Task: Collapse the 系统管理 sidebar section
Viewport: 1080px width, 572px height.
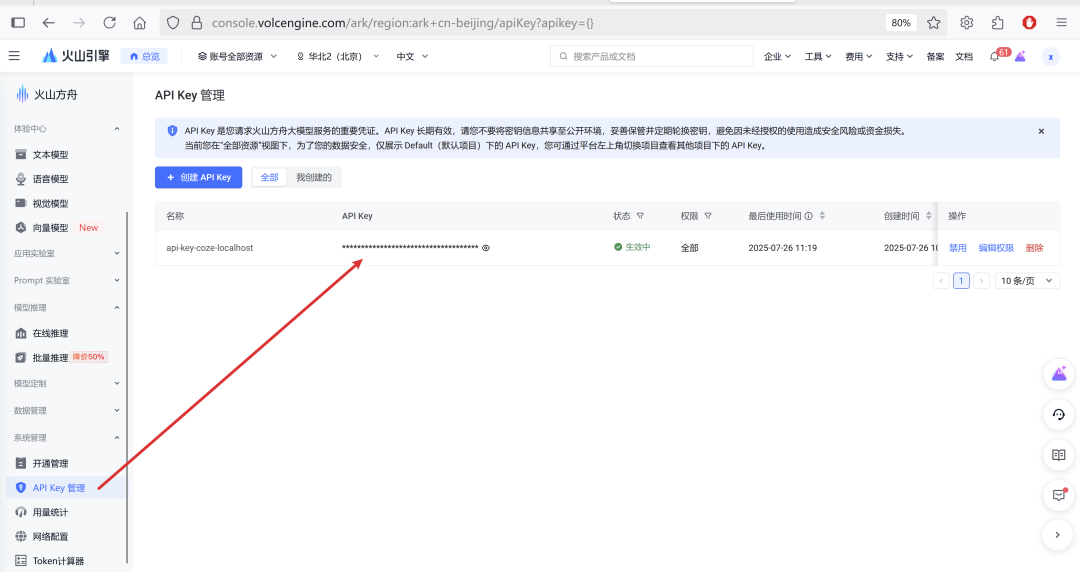Action: (66, 438)
